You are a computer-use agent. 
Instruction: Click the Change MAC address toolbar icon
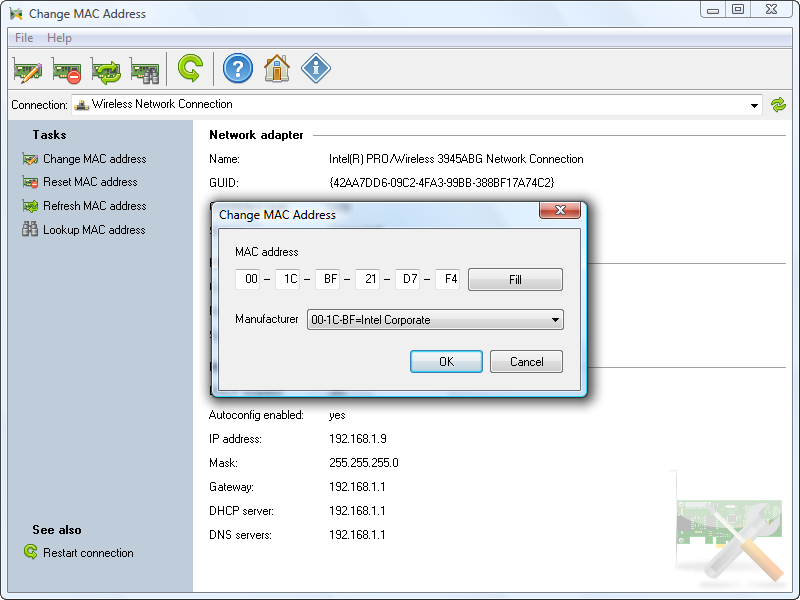[27, 70]
